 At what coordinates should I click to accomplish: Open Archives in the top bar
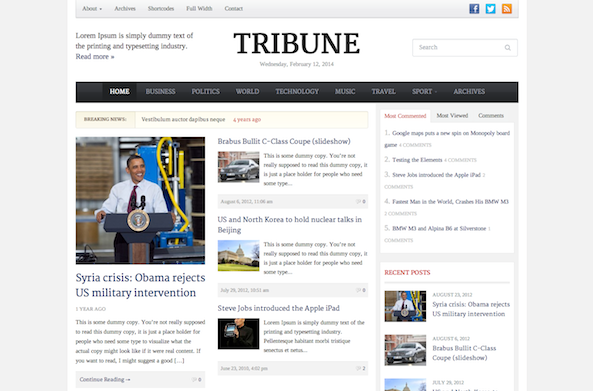pos(125,8)
